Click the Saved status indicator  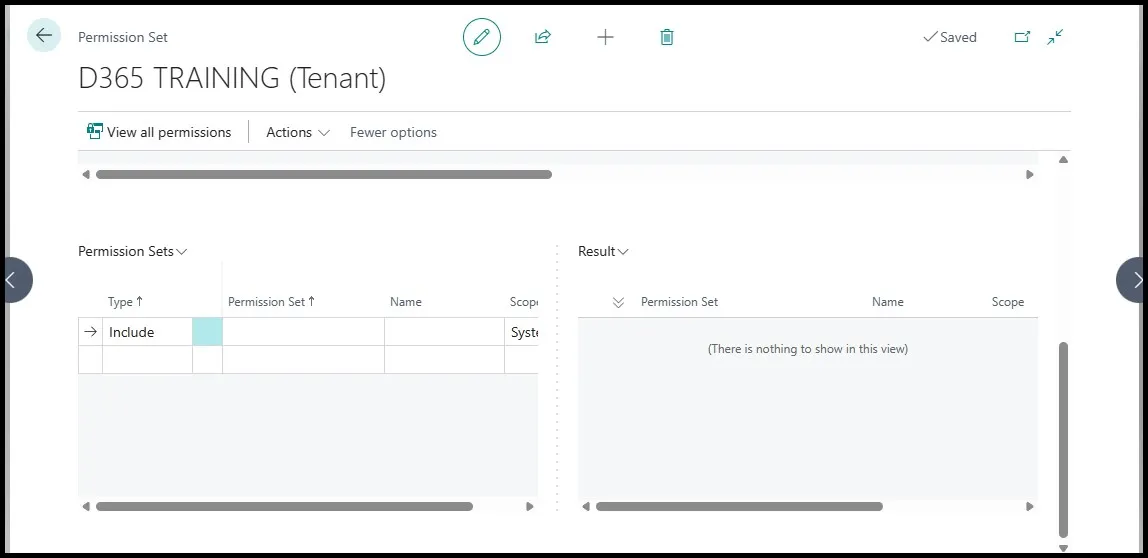pyautogui.click(x=950, y=37)
